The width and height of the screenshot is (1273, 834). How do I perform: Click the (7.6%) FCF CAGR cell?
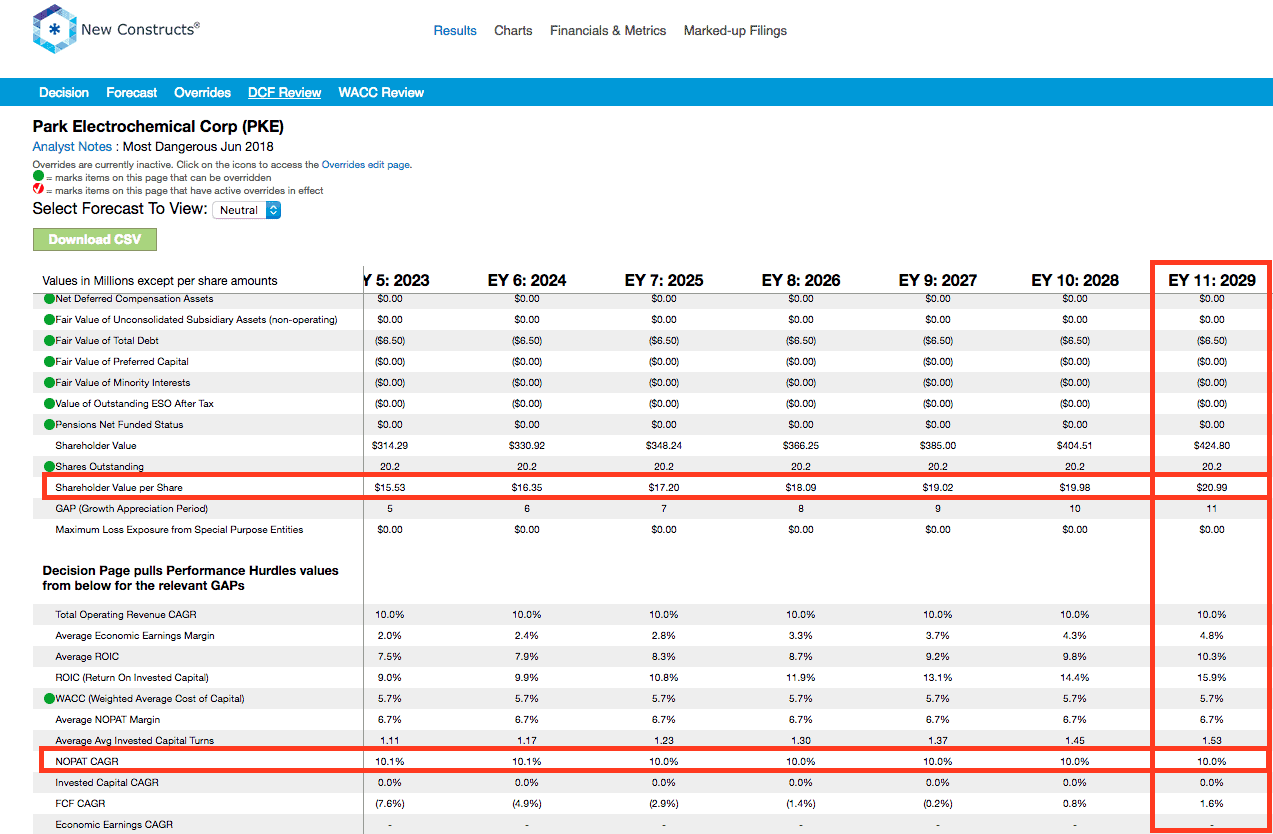(390, 803)
